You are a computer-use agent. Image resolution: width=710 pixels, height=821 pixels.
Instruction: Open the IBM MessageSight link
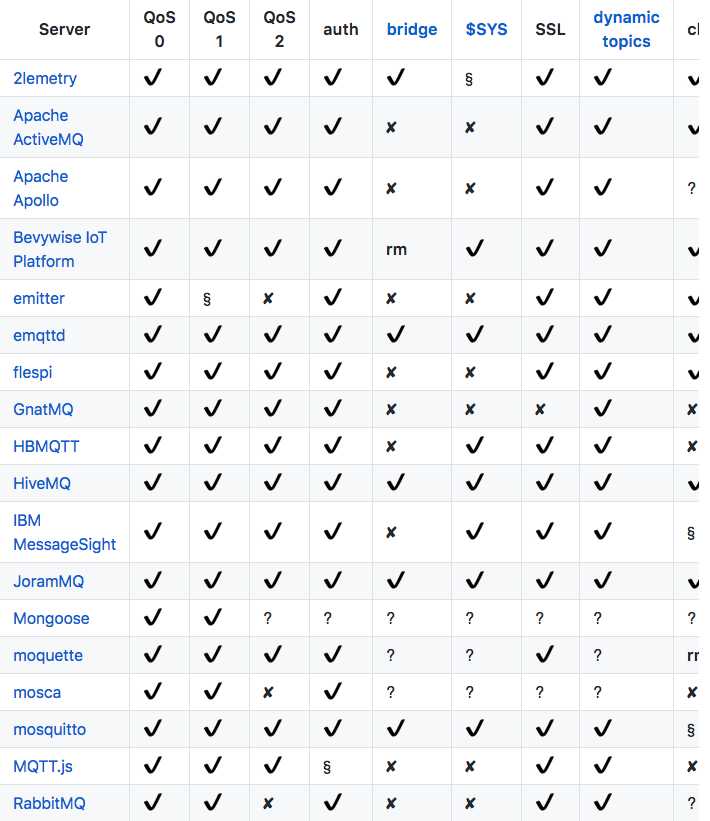64,532
